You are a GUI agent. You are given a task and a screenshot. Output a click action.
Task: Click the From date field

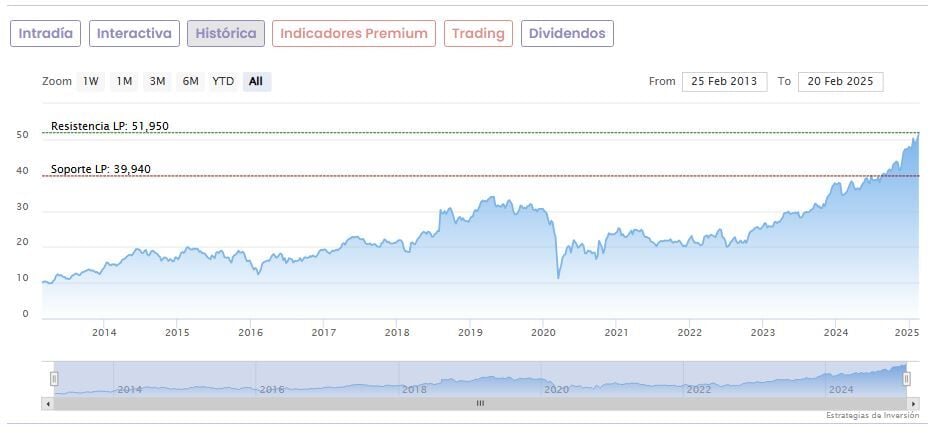coord(724,81)
